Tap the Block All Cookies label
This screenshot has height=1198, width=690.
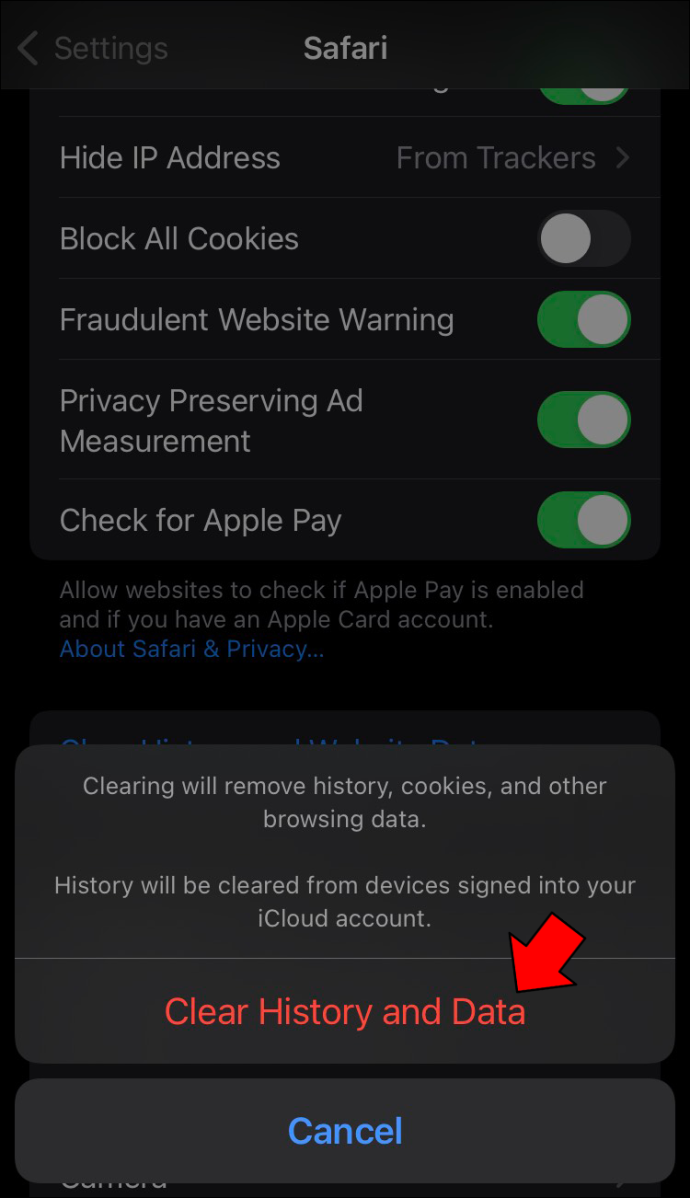(179, 239)
